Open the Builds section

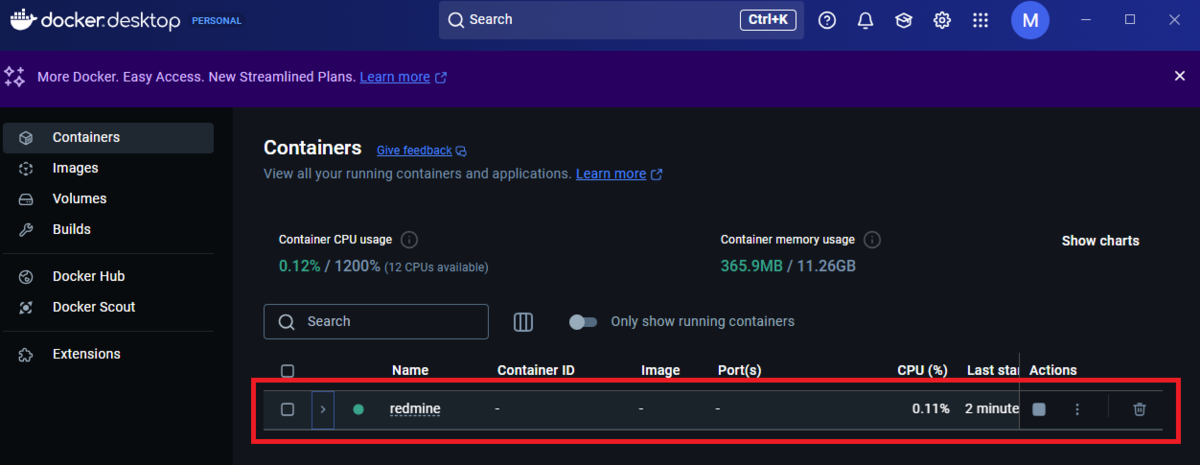pos(107,230)
